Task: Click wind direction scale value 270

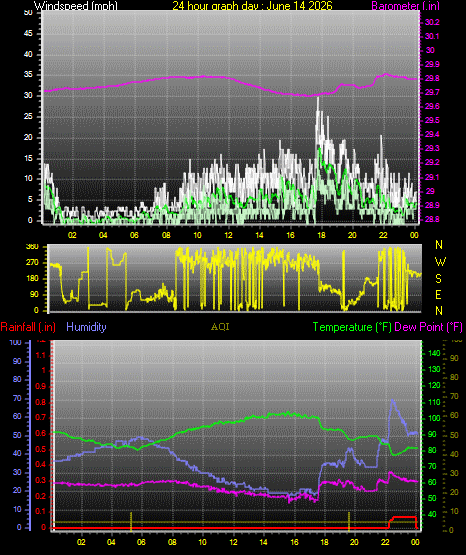Action: tap(32, 263)
